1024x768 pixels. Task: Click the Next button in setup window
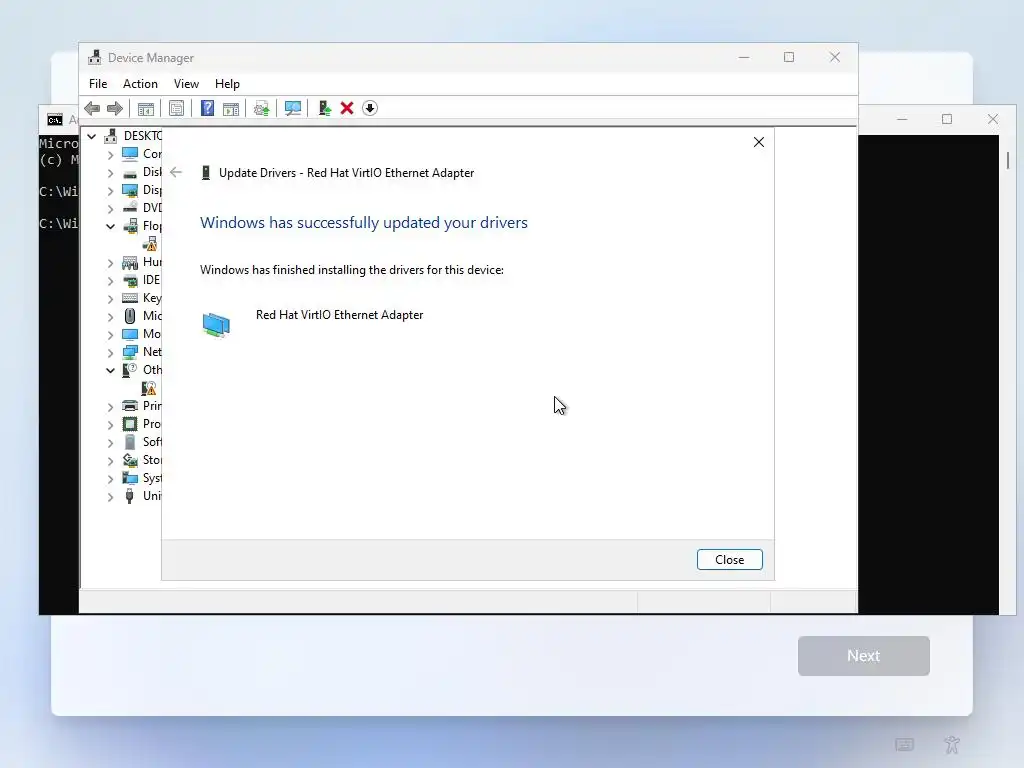[863, 656]
